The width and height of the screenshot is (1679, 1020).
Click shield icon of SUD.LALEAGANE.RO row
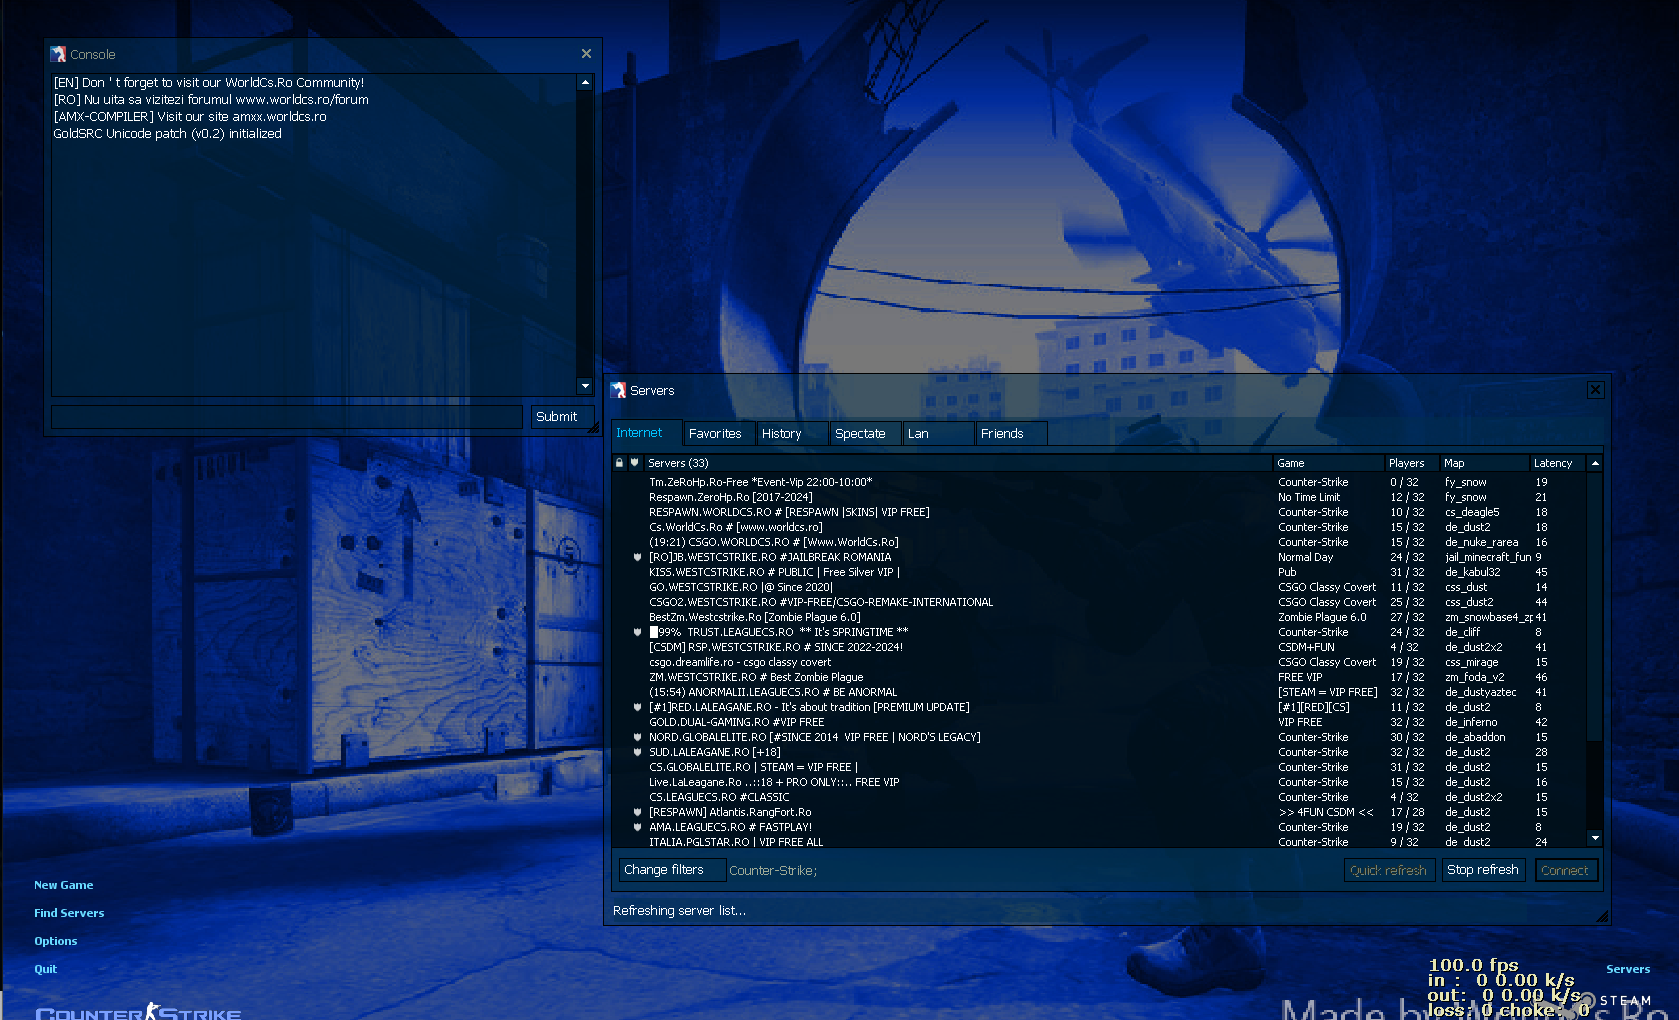pos(637,752)
